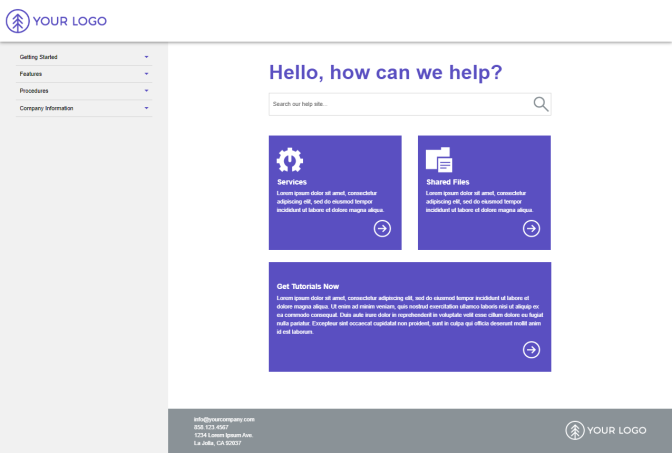Click the tree logo icon in header
Viewport: 672px width, 453px height.
(x=18, y=20)
